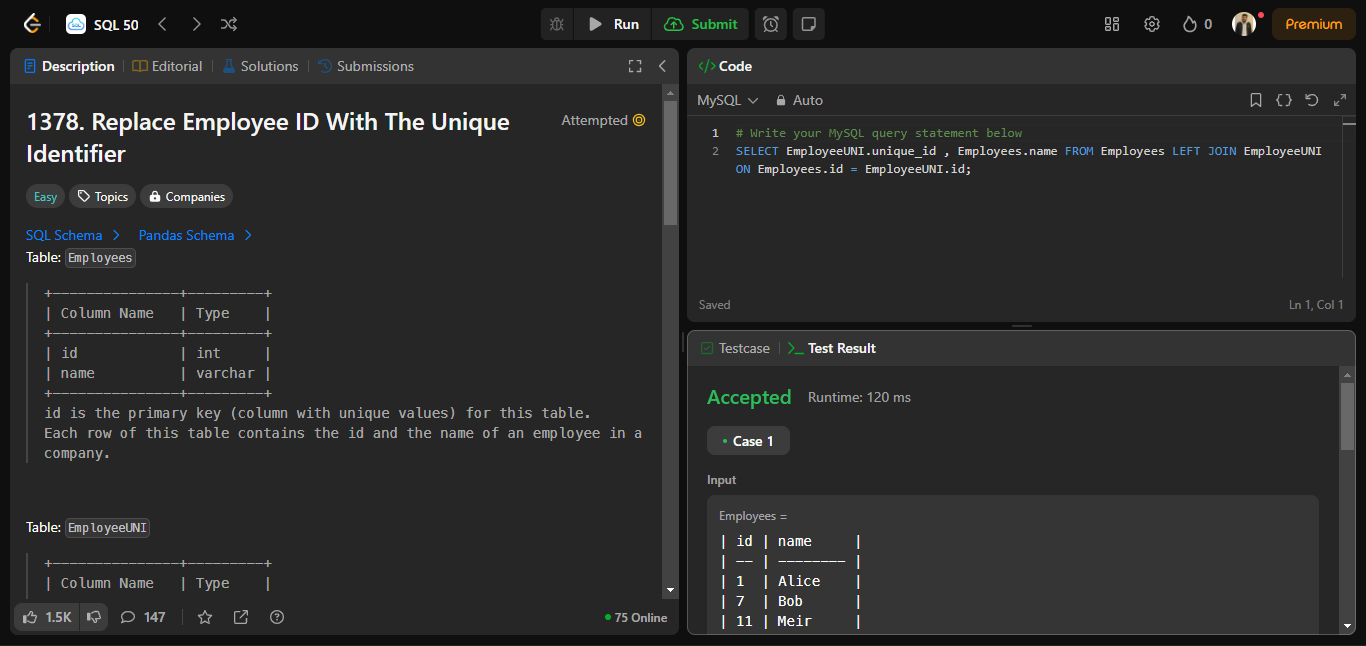1366x646 pixels.
Task: Submit the solution
Action: pyautogui.click(x=701, y=24)
